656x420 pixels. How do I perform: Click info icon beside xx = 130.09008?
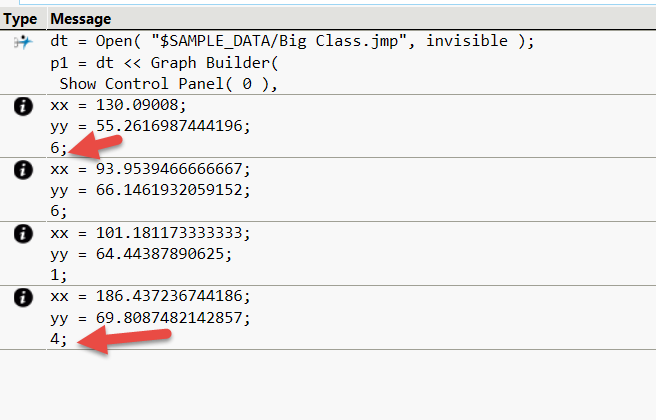coord(21,106)
